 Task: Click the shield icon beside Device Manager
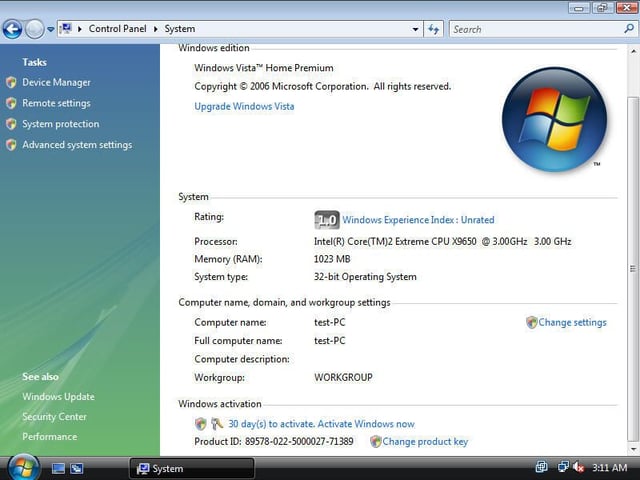tap(11, 82)
